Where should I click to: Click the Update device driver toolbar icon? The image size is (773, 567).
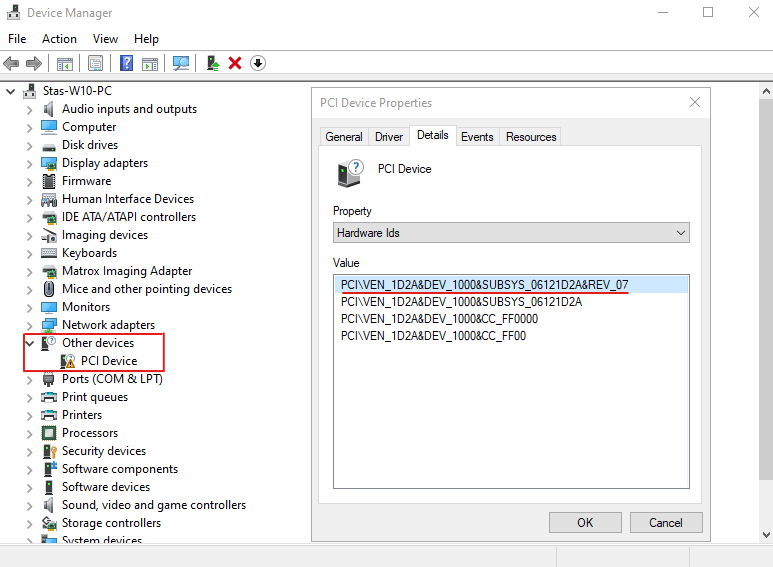tap(213, 63)
